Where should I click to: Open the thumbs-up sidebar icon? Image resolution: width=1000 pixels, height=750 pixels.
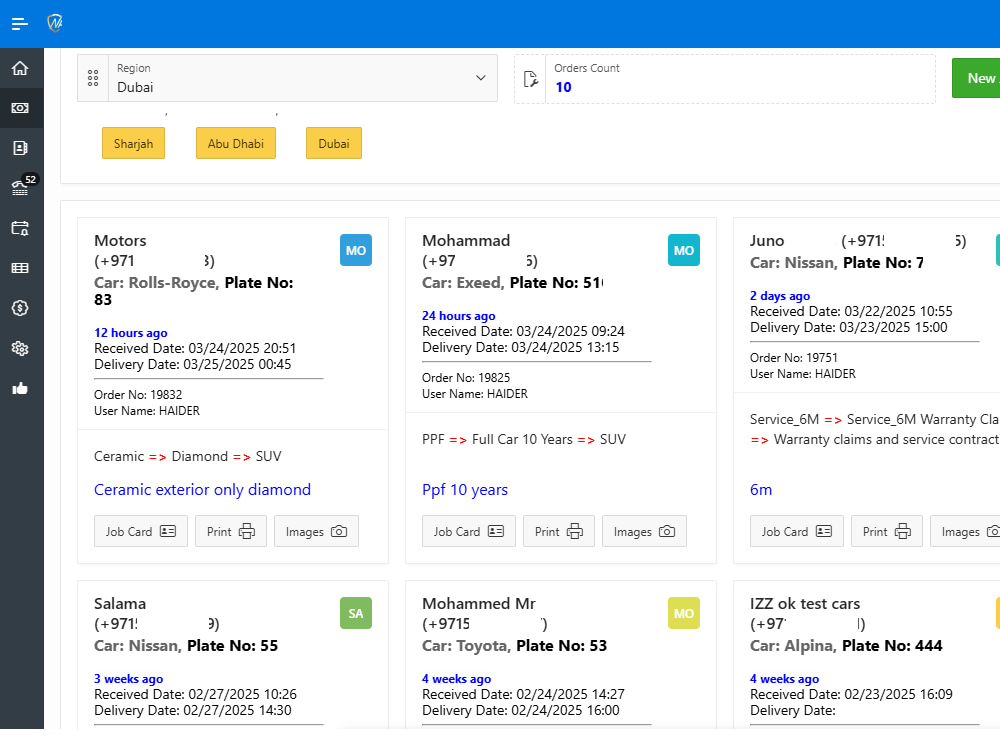pyautogui.click(x=20, y=388)
